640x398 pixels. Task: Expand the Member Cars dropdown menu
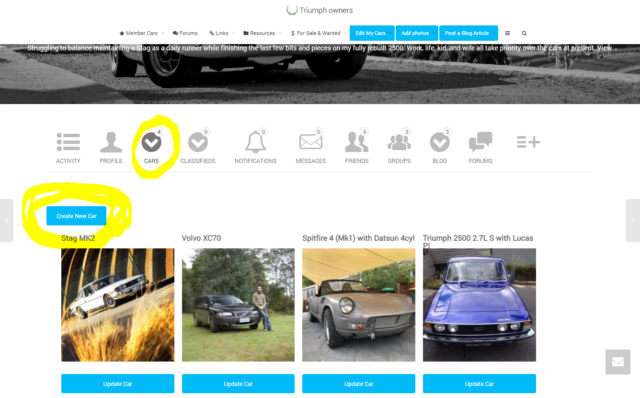coord(142,33)
